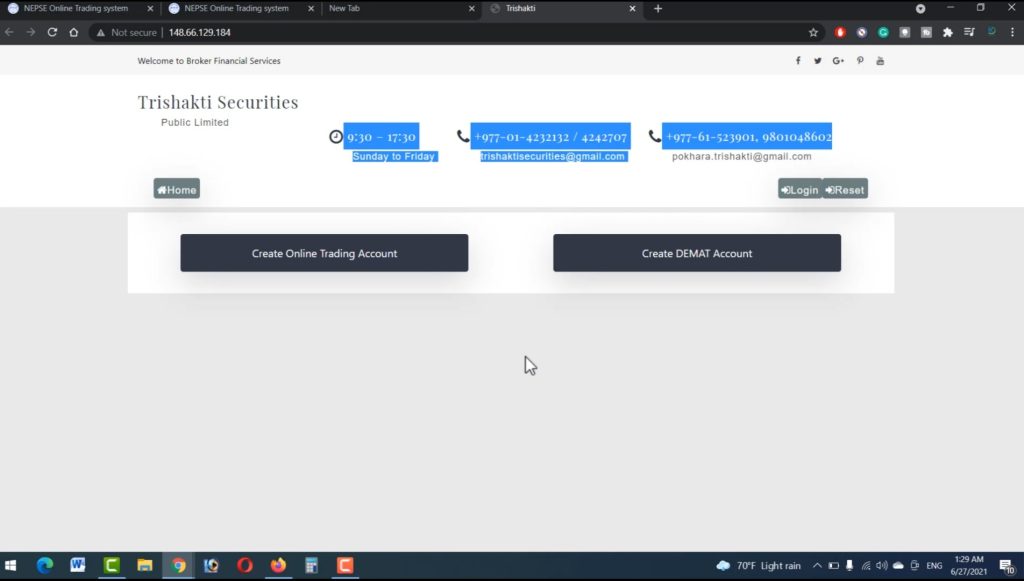Open Calculator from taskbar

click(x=312, y=565)
